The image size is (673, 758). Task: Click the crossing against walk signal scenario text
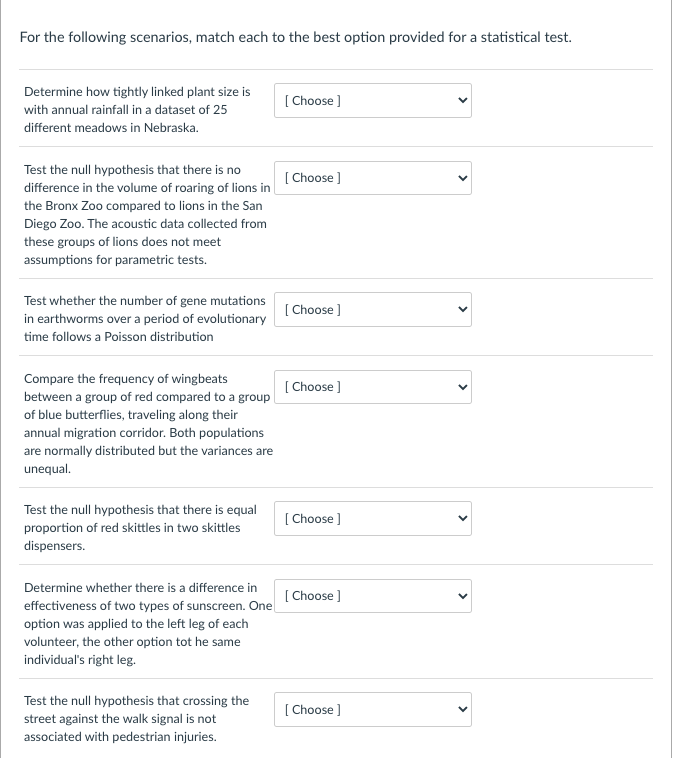(136, 718)
